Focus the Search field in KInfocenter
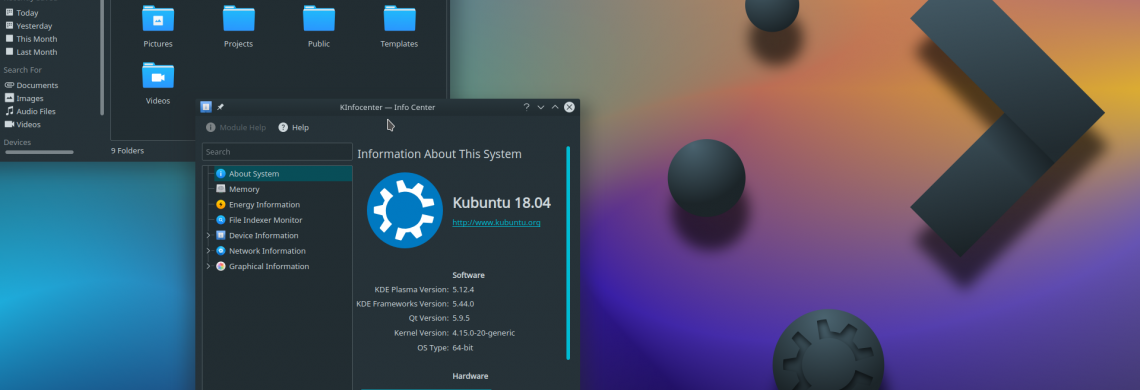This screenshot has width=1140, height=390. click(277, 151)
